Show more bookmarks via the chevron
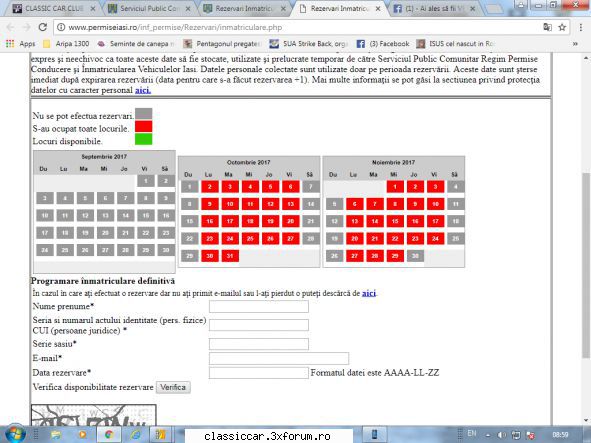Image resolution: width=591 pixels, height=443 pixels. pyautogui.click(x=575, y=44)
